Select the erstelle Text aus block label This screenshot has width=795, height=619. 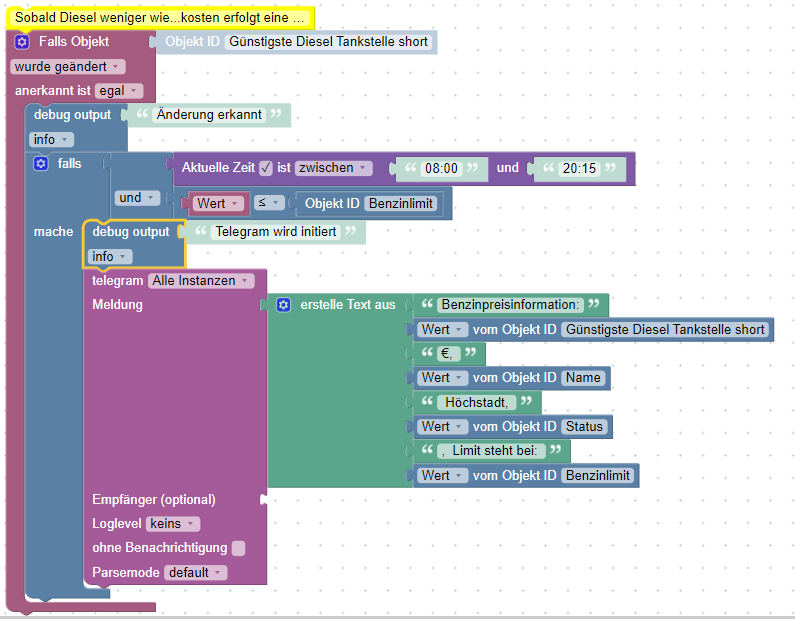(348, 305)
